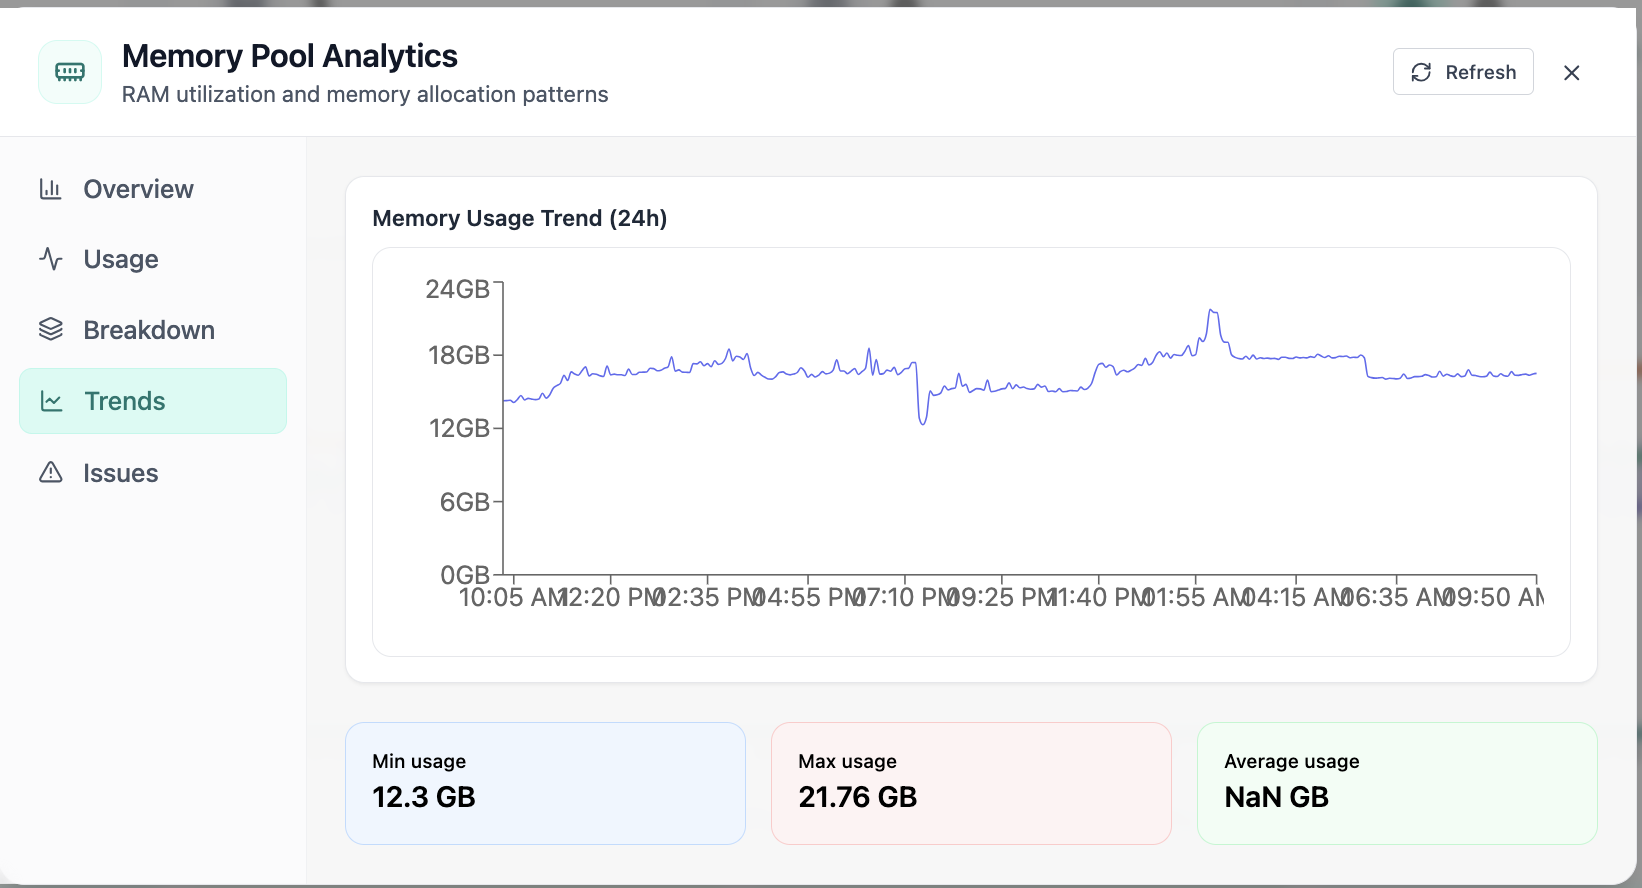Image resolution: width=1642 pixels, height=888 pixels.
Task: Click the RAM utilization subtitle text
Action: 365,94
